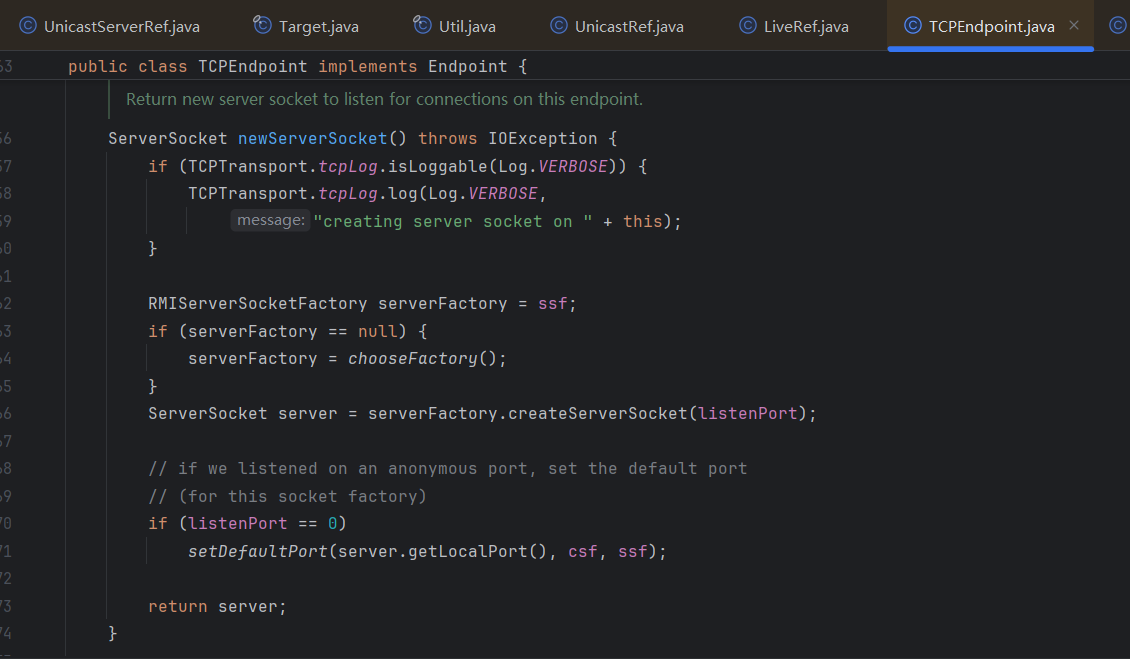1130x659 pixels.
Task: Open the LiveRef.java tab
Action: pyautogui.click(x=805, y=27)
